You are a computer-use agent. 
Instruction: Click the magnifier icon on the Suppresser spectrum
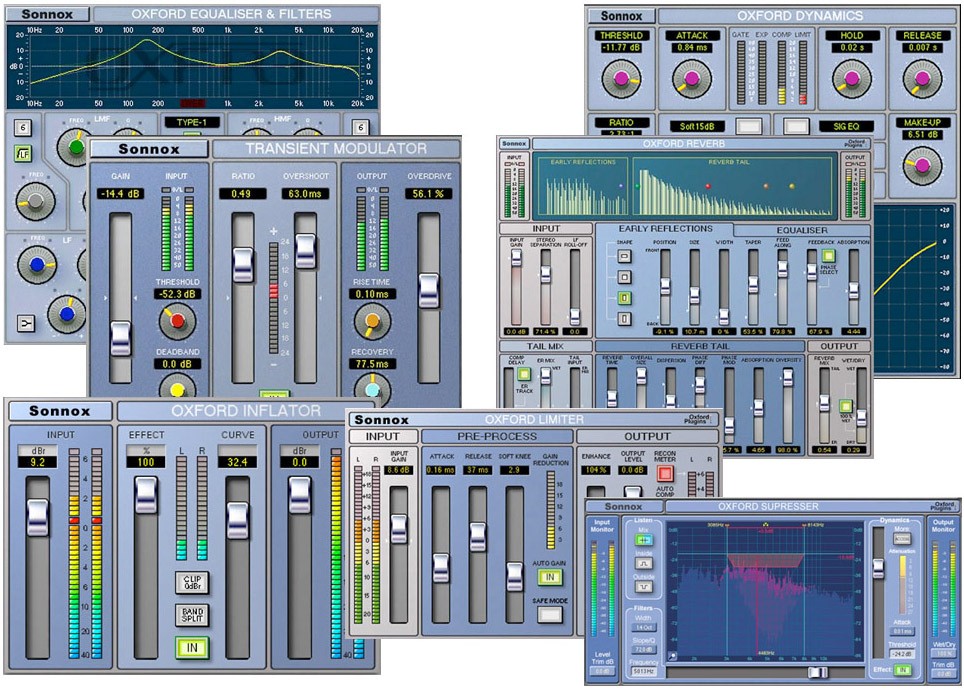tap(674, 654)
